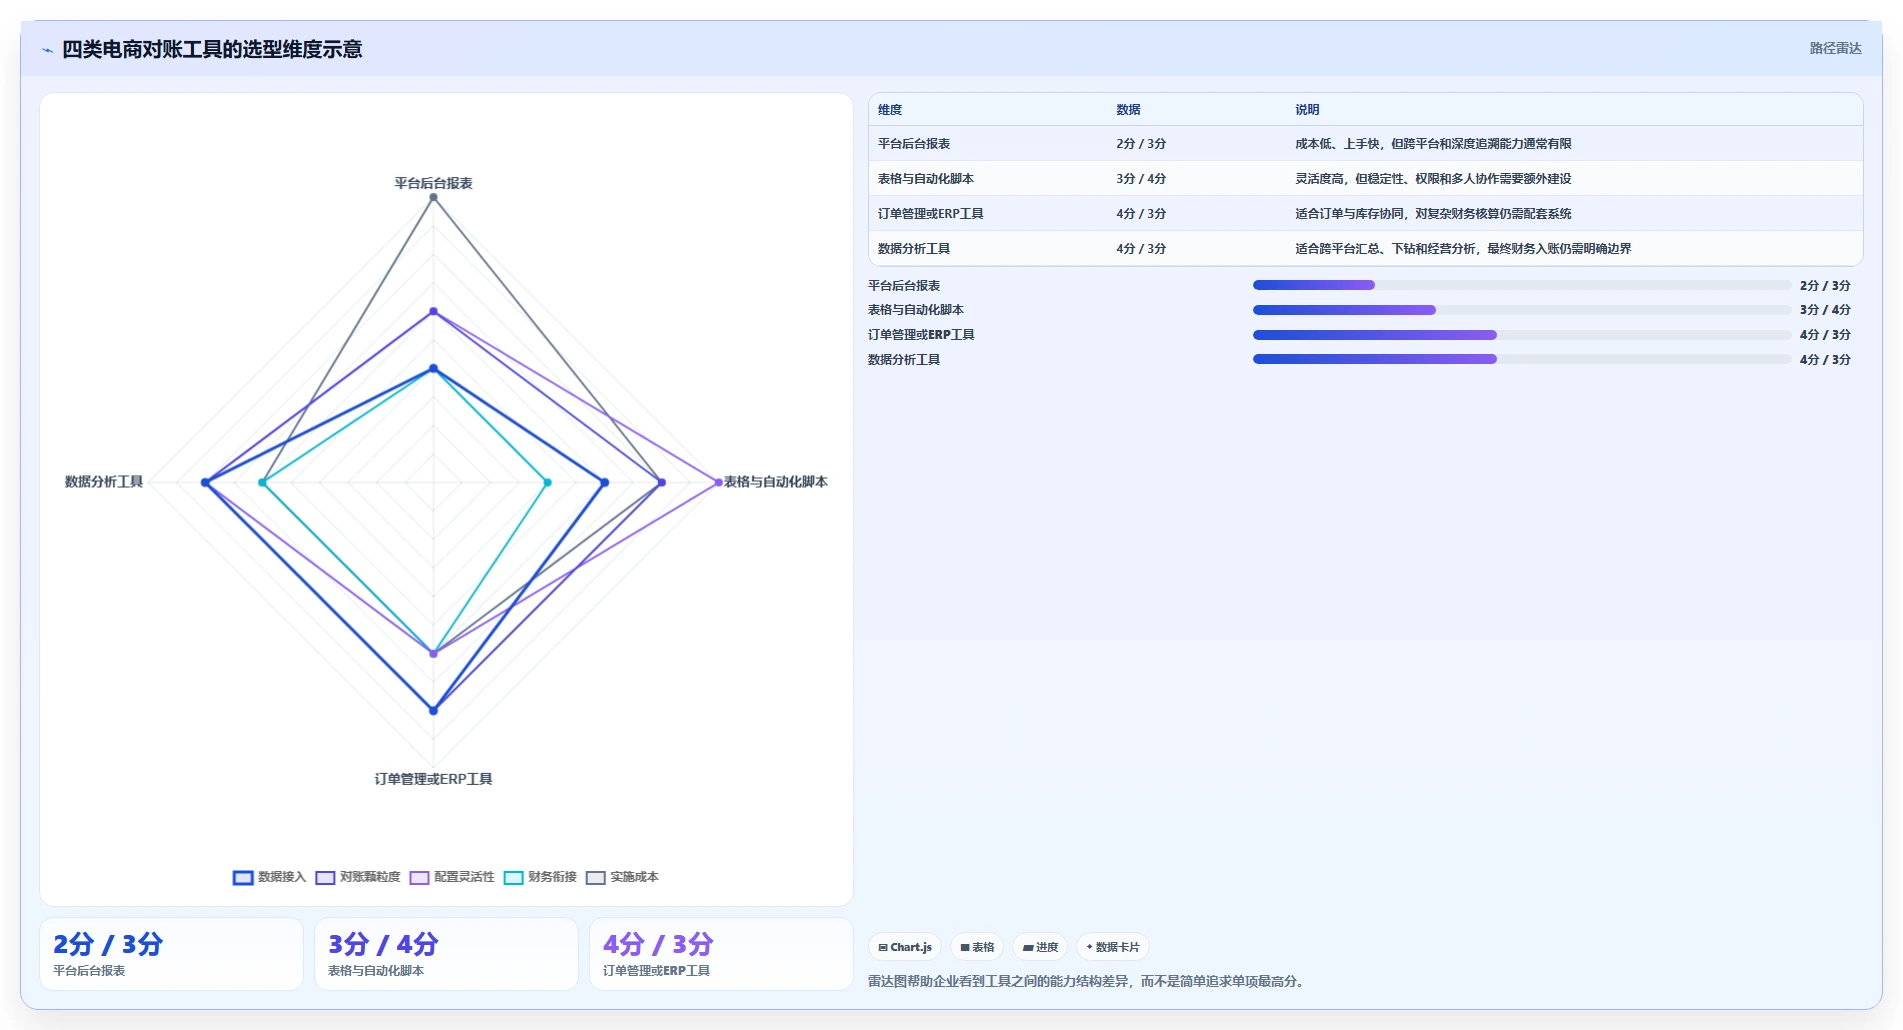The height and width of the screenshot is (1030, 1903).
Task: Click the 订单管理或ERP工具 progress bar
Action: pos(1522,335)
